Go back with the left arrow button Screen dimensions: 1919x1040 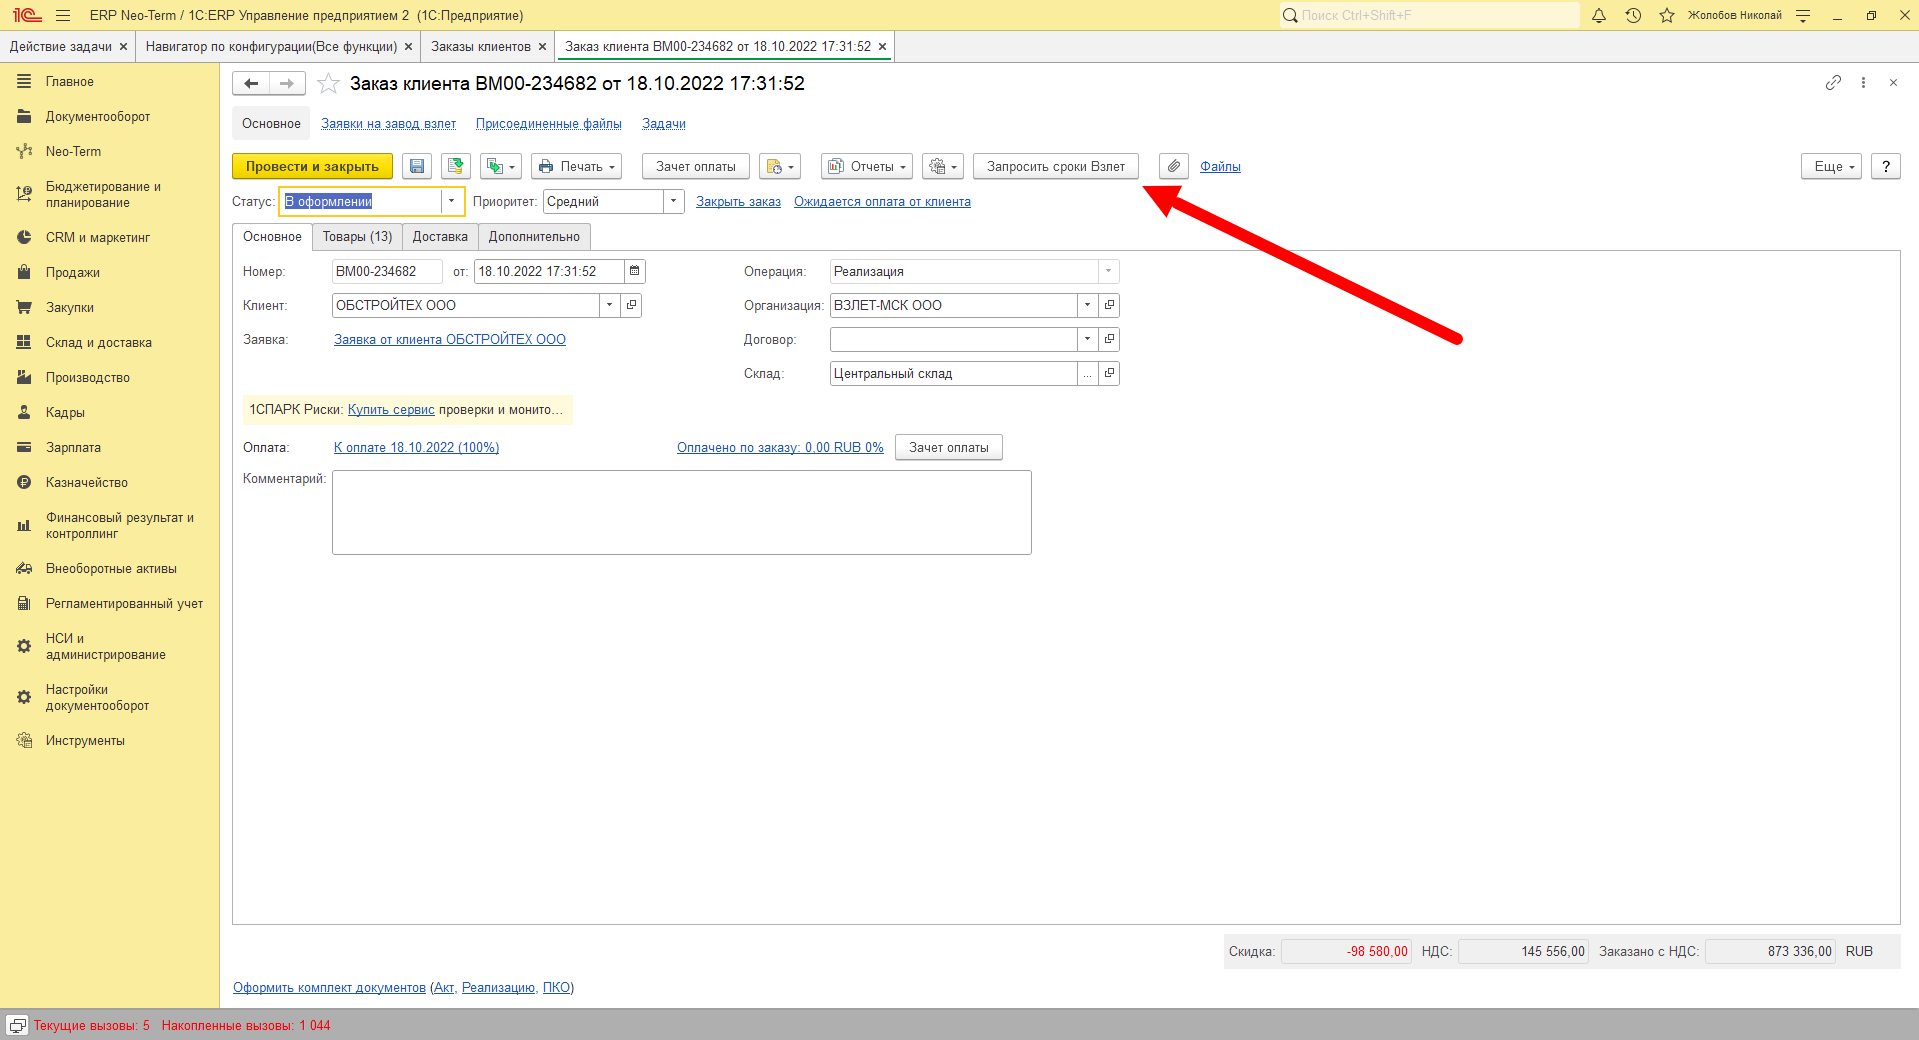[x=251, y=84]
